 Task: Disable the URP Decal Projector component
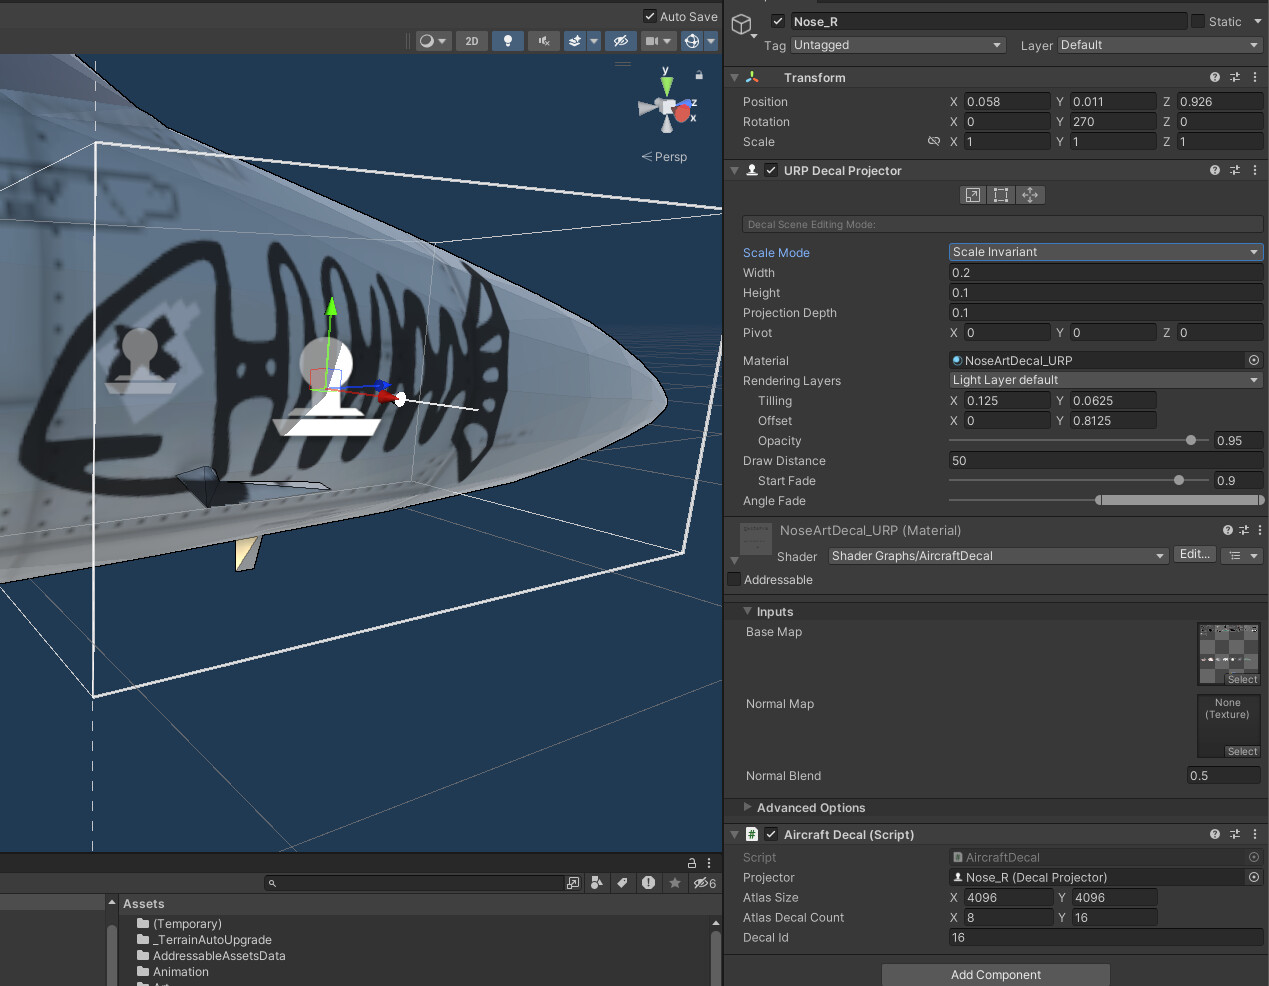click(x=770, y=170)
